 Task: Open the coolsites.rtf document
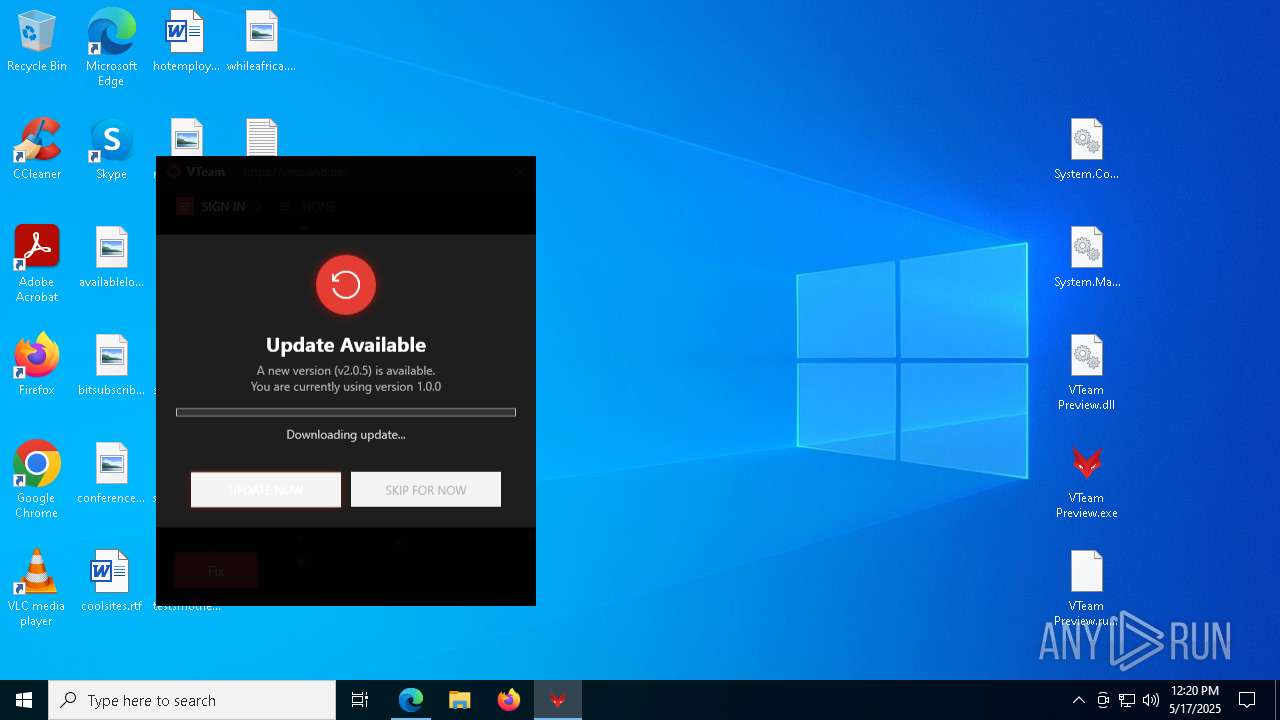click(x=111, y=581)
